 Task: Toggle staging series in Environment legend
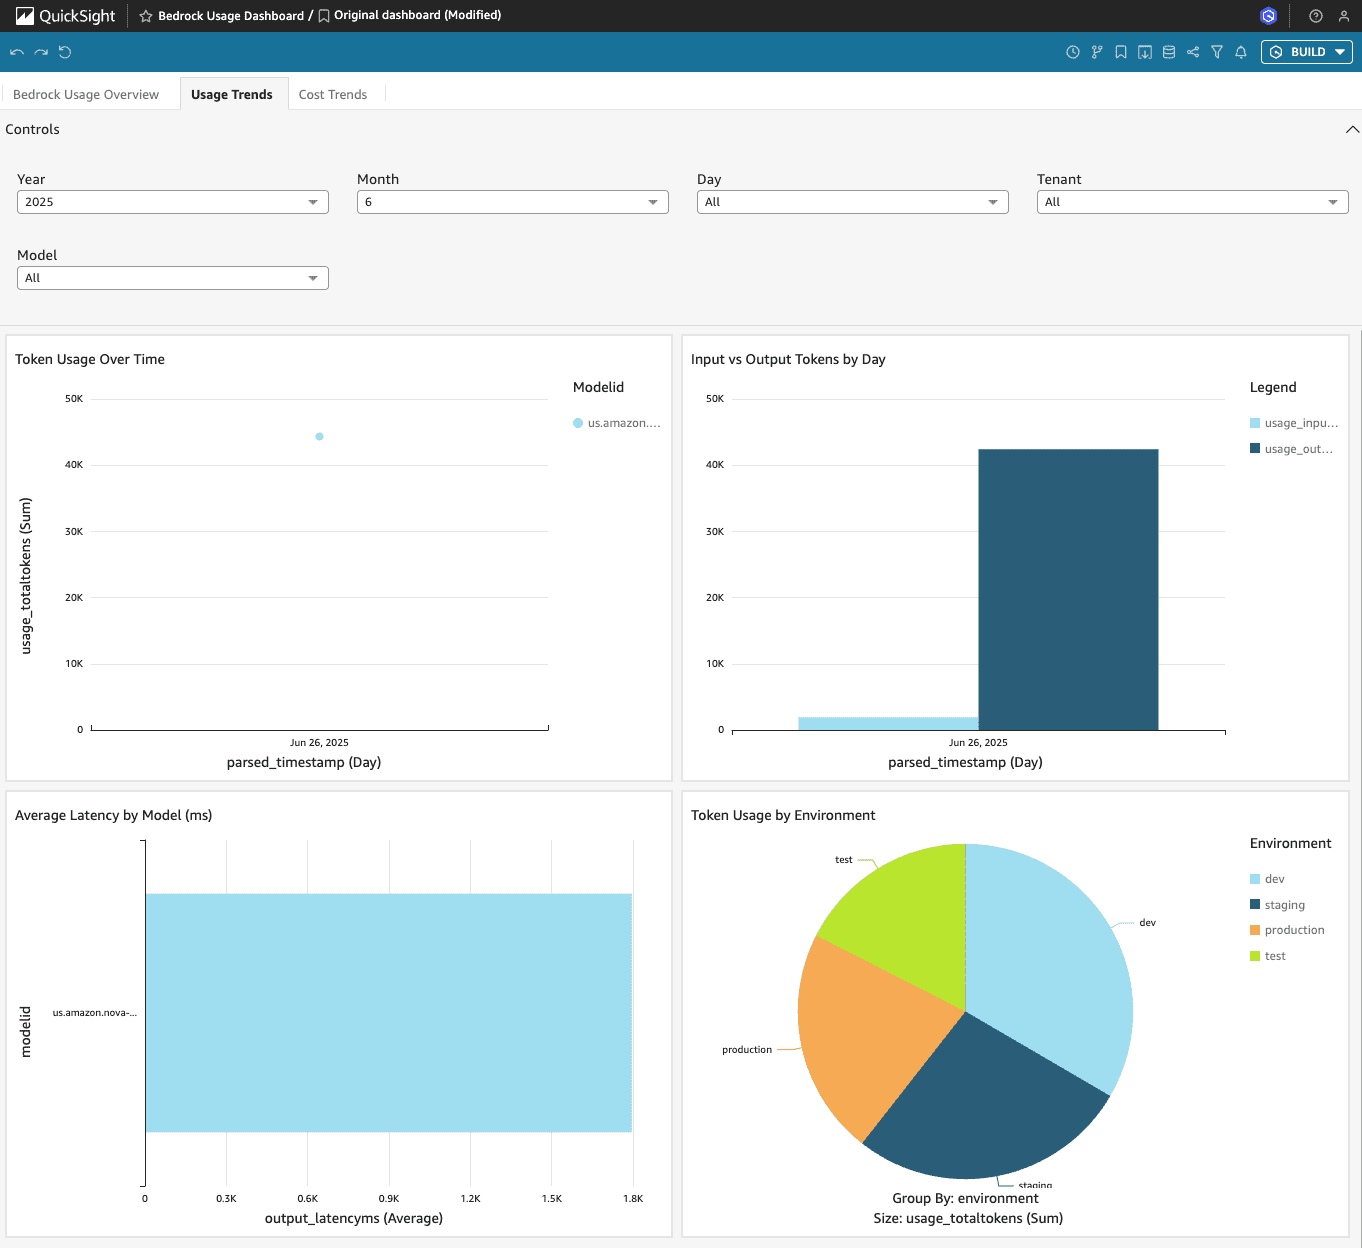1284,905
